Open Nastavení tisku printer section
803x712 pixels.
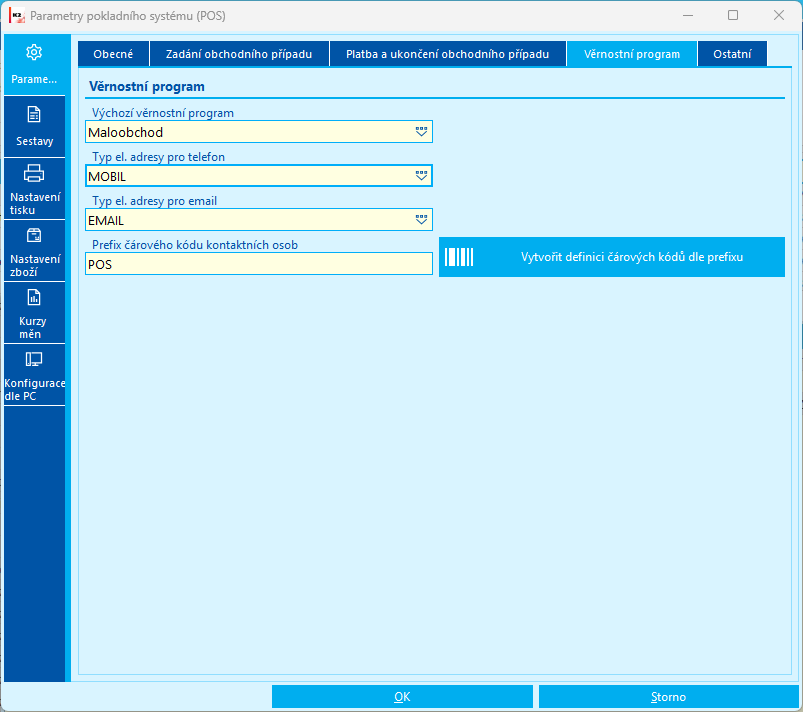34,189
